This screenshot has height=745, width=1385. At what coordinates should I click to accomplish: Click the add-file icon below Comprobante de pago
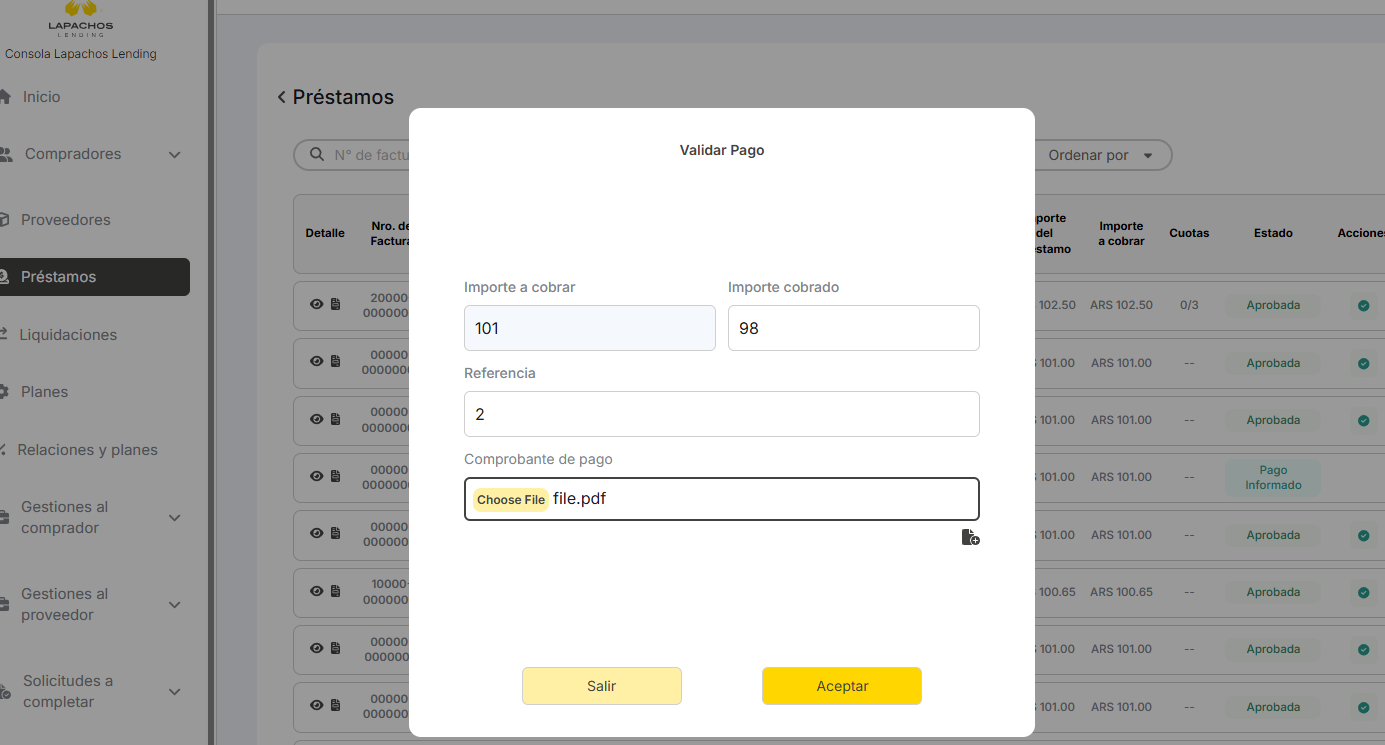click(970, 538)
